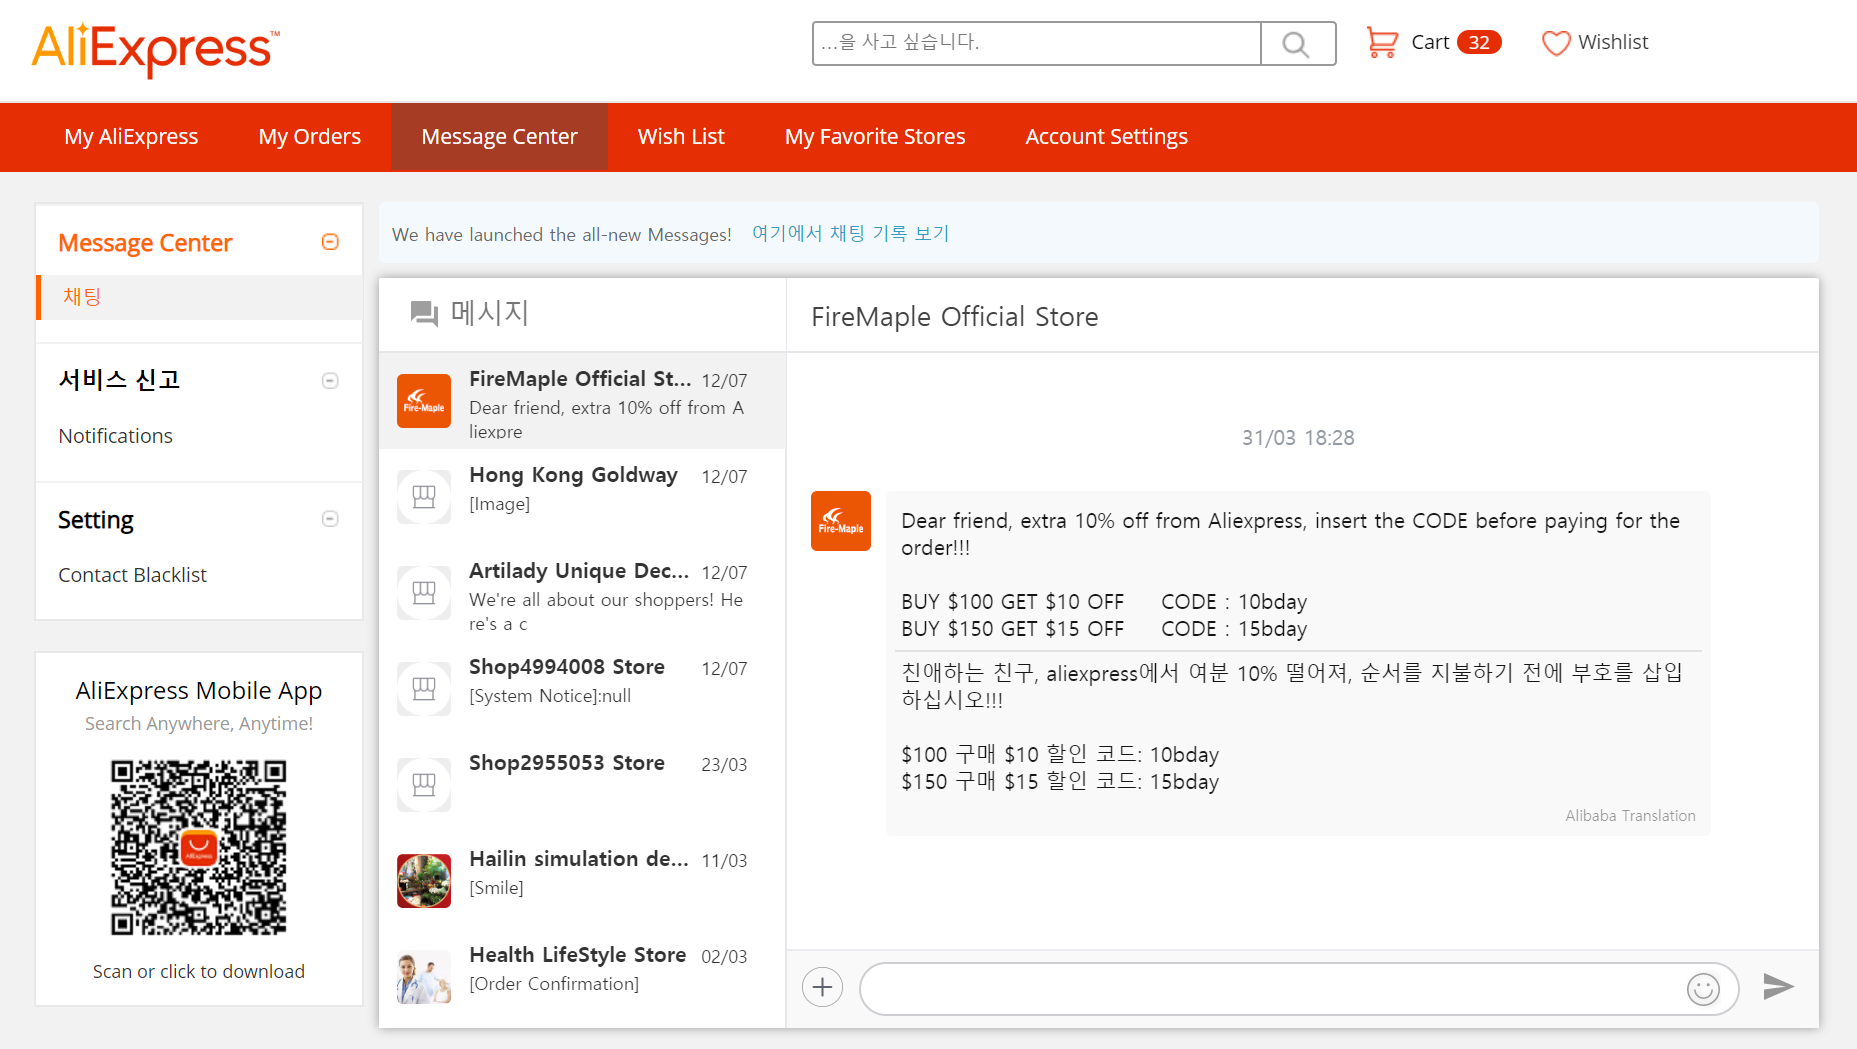Open Account Settings tab
The image size is (1857, 1049).
(1107, 137)
